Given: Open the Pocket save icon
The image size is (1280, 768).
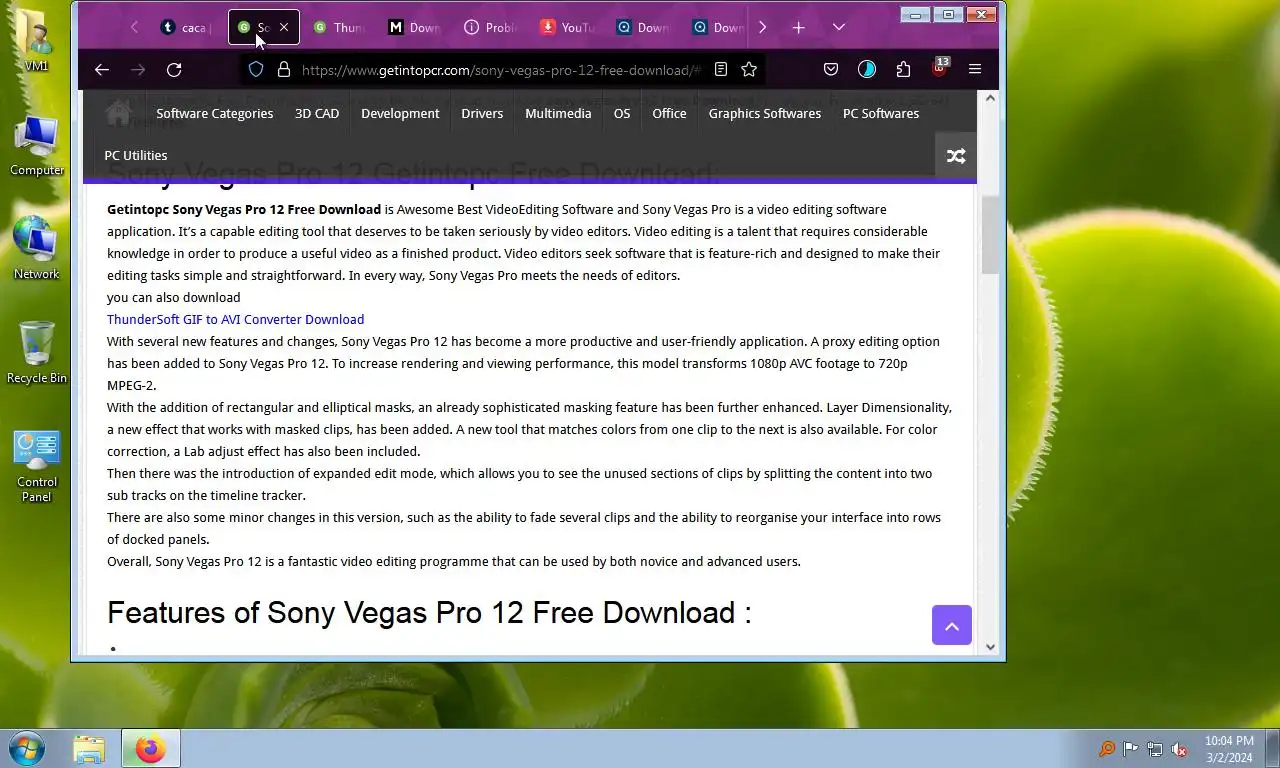Looking at the screenshot, I should (x=831, y=69).
